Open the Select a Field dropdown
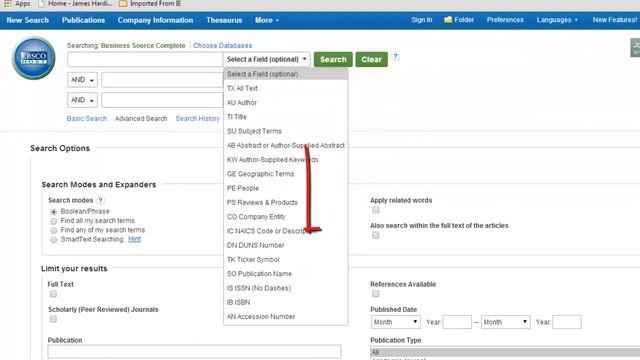This screenshot has width=640, height=360. point(267,59)
